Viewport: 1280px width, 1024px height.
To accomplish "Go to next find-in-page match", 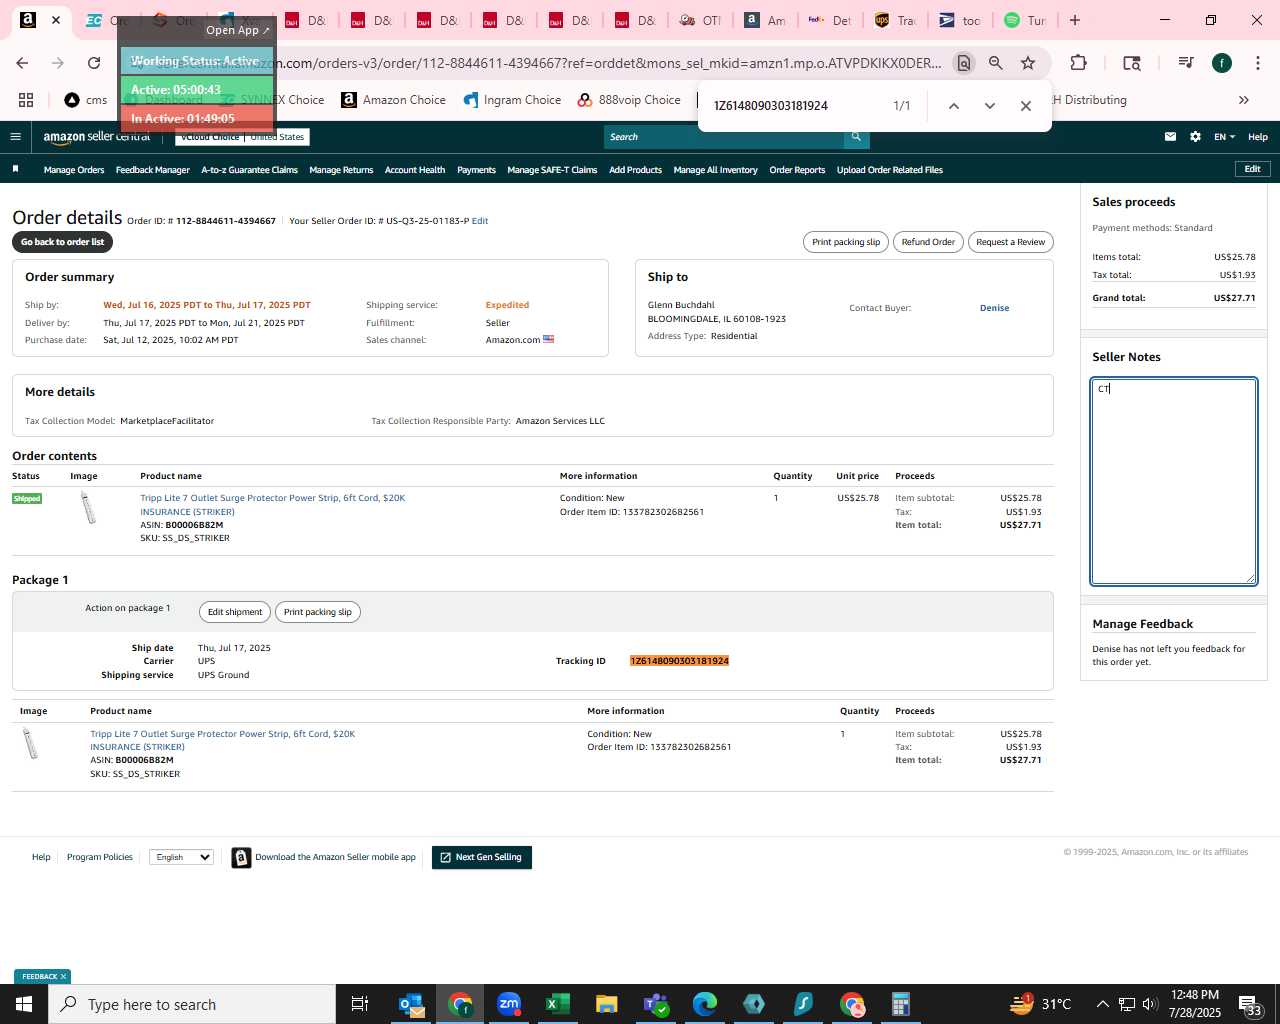I will pos(990,105).
